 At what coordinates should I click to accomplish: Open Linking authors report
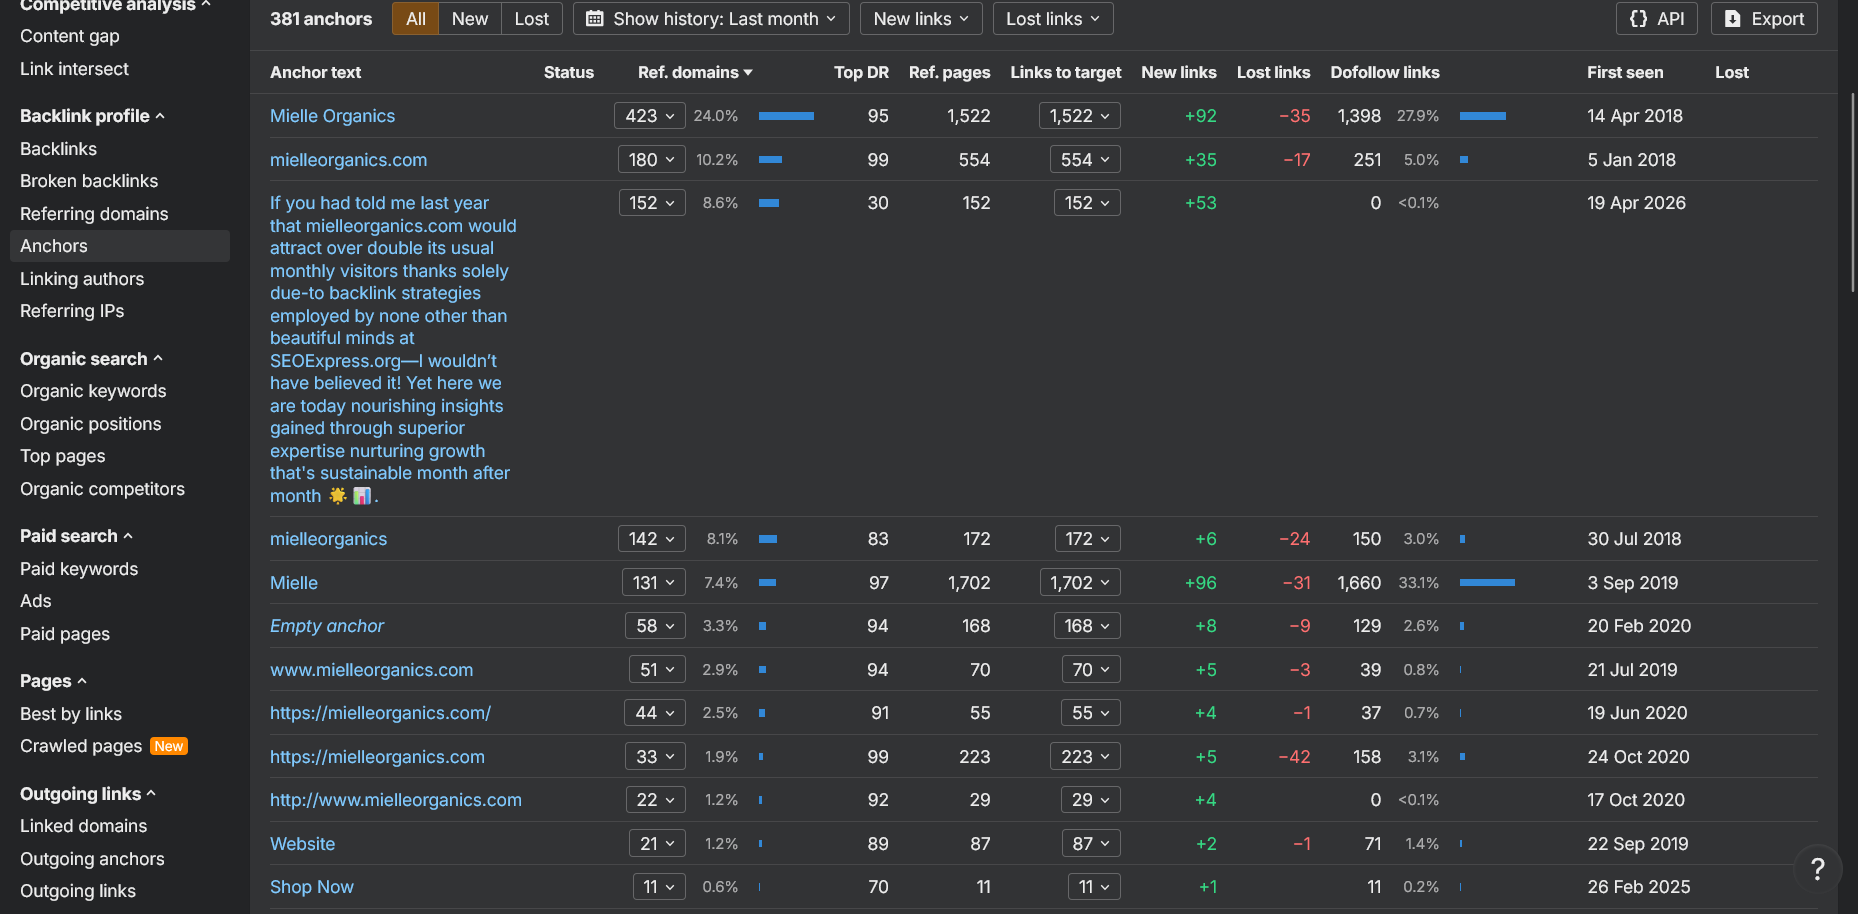tap(82, 279)
